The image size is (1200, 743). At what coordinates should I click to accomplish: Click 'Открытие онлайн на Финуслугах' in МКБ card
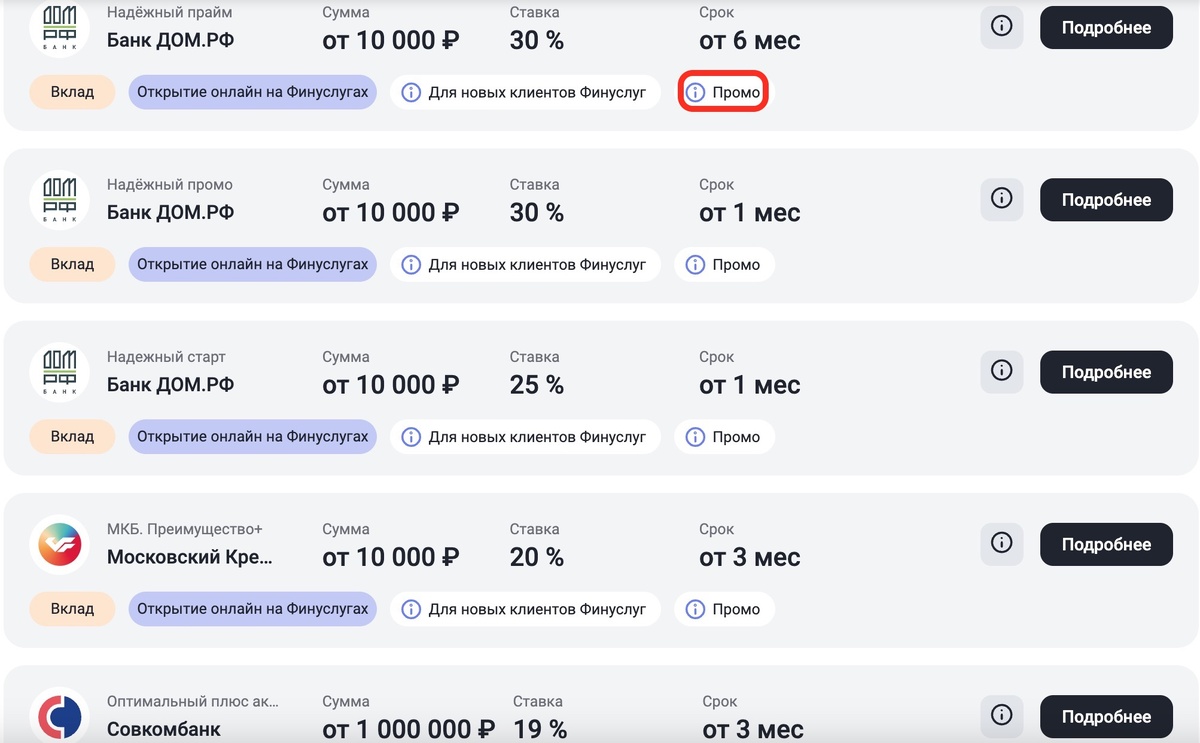pos(253,608)
